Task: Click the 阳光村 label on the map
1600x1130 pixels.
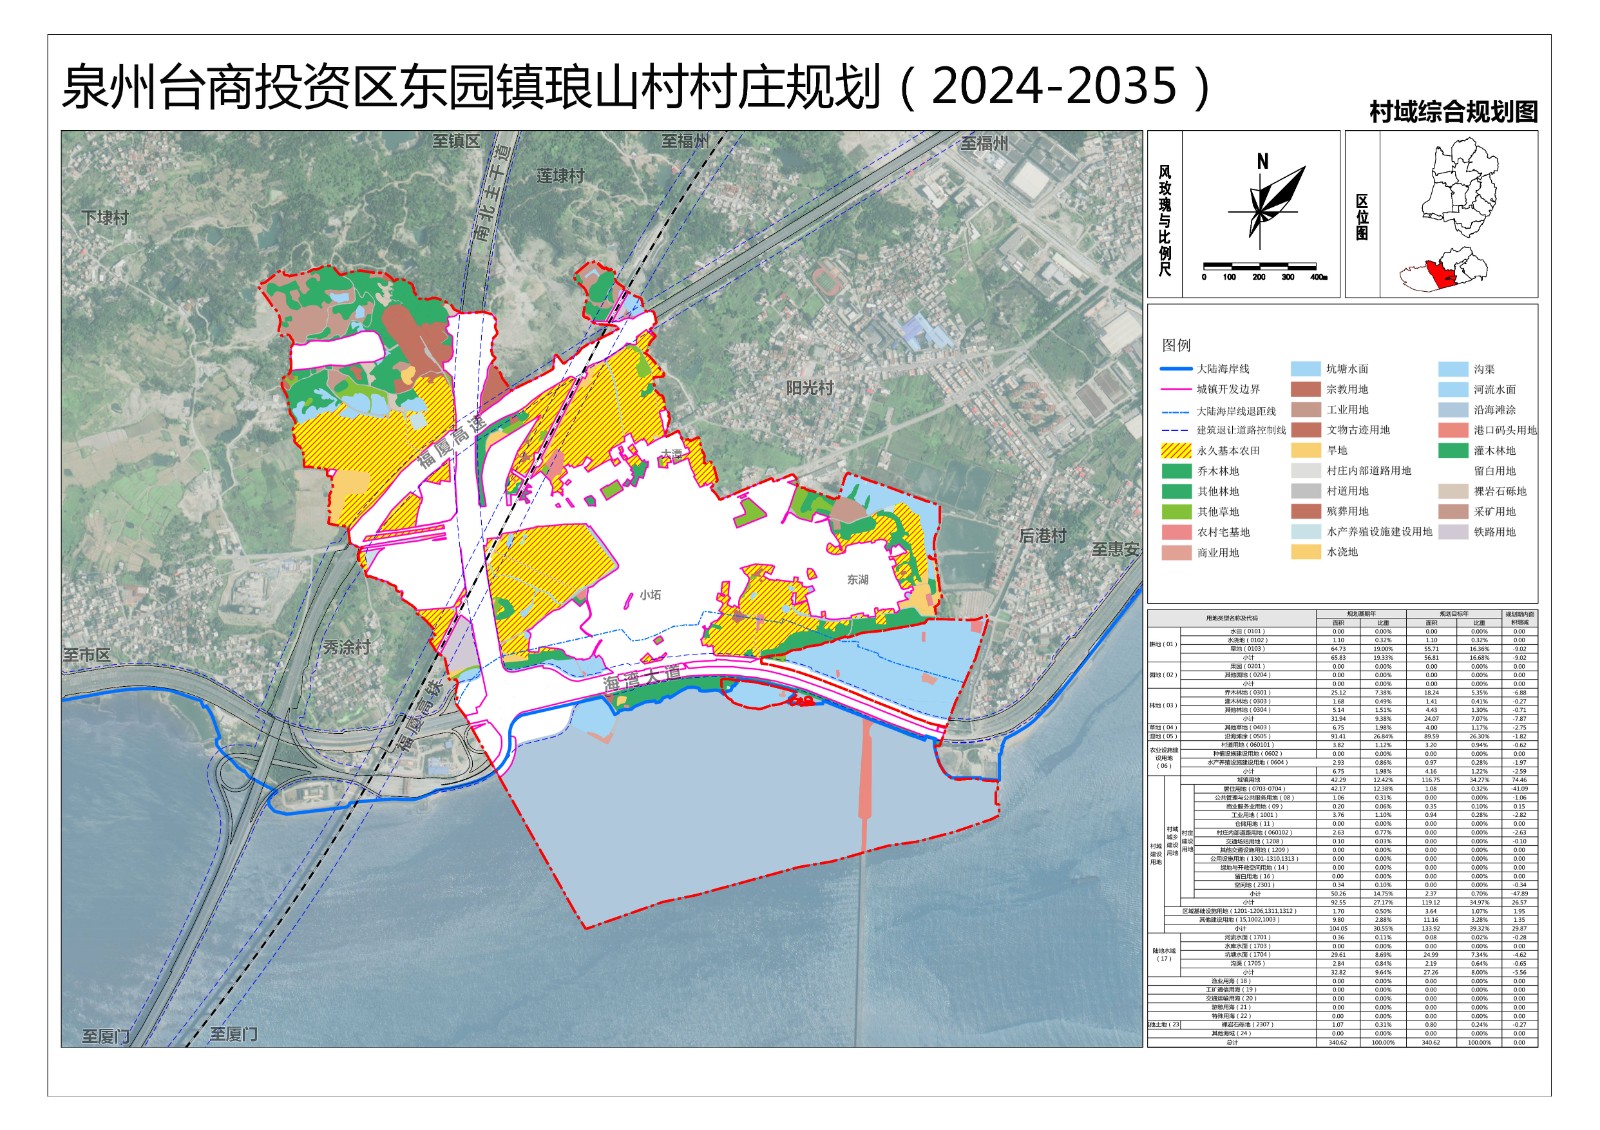Action: [x=809, y=388]
